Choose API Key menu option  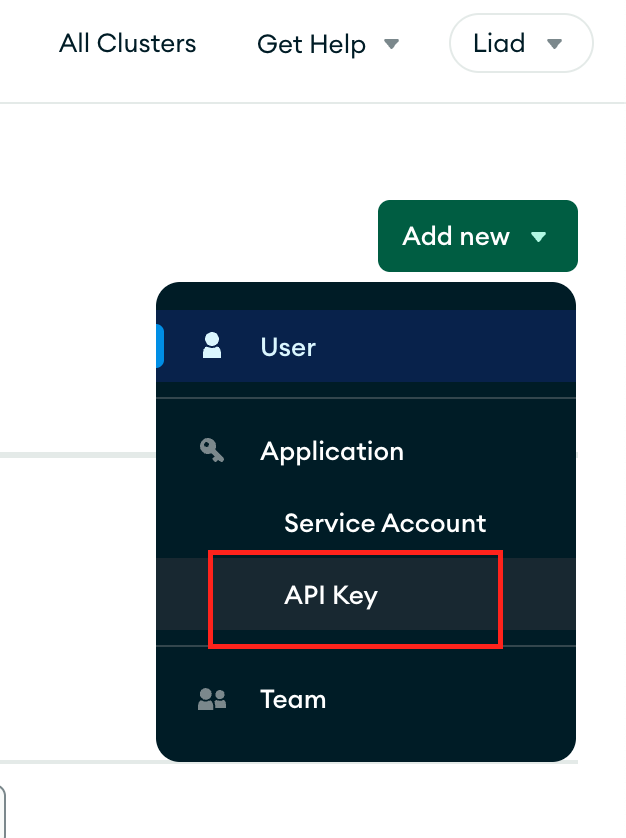(x=366, y=594)
